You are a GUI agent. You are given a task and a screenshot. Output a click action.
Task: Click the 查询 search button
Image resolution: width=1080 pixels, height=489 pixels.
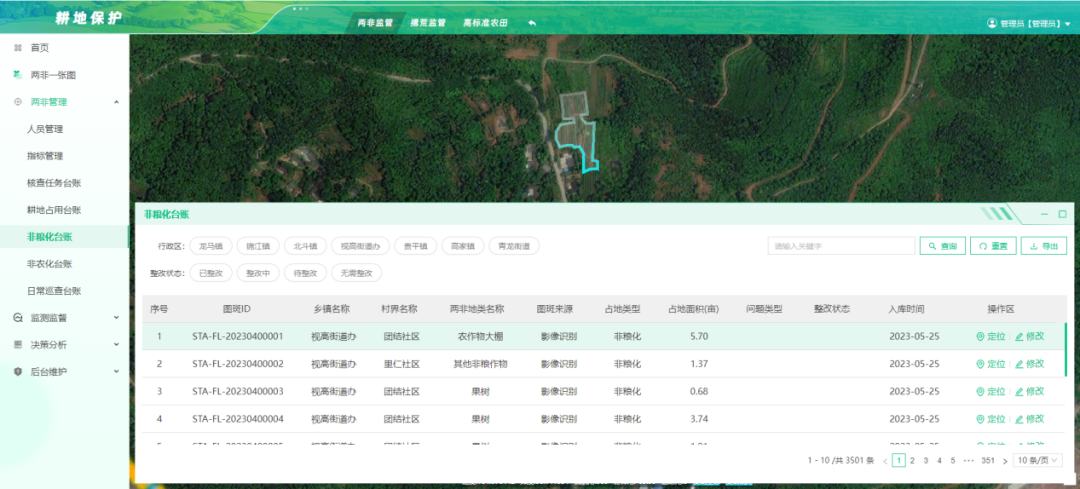(x=943, y=246)
